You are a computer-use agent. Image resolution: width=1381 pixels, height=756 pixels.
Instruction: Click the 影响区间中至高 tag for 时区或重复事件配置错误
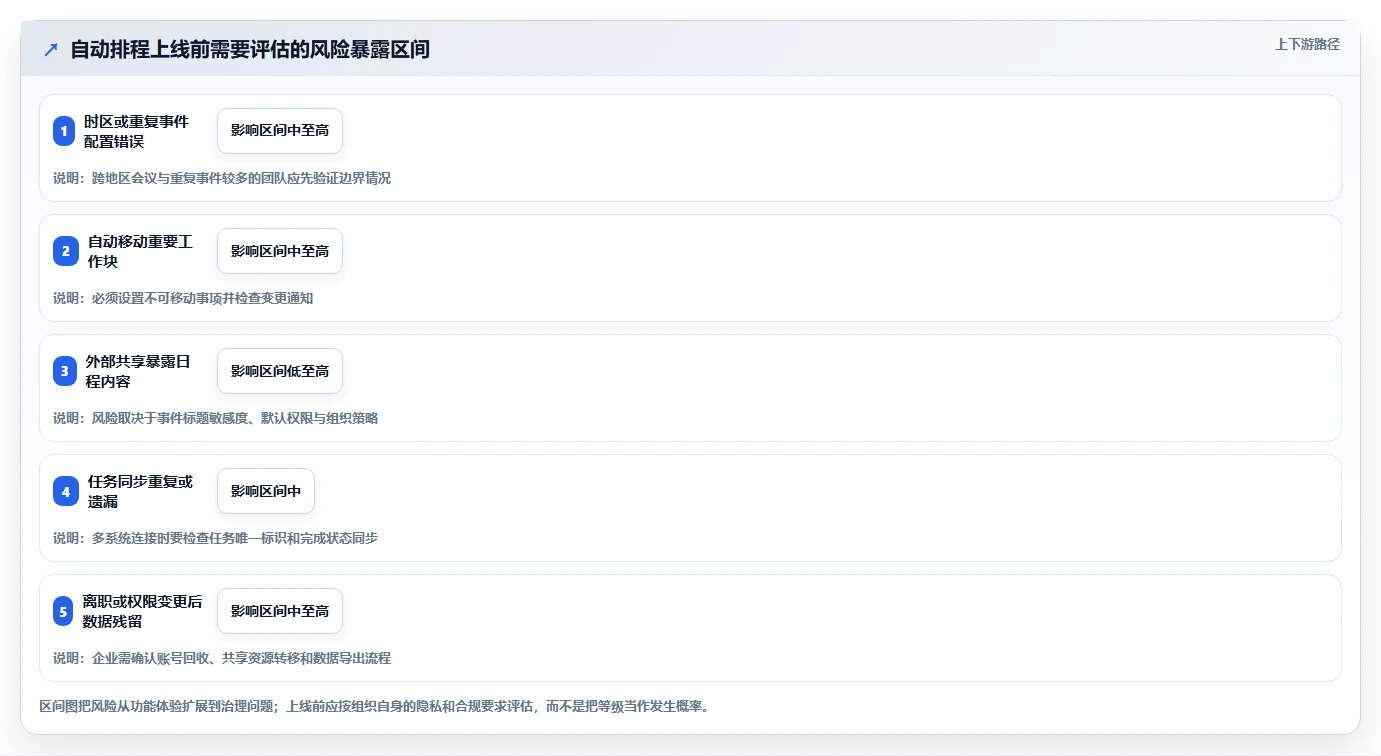pos(280,131)
